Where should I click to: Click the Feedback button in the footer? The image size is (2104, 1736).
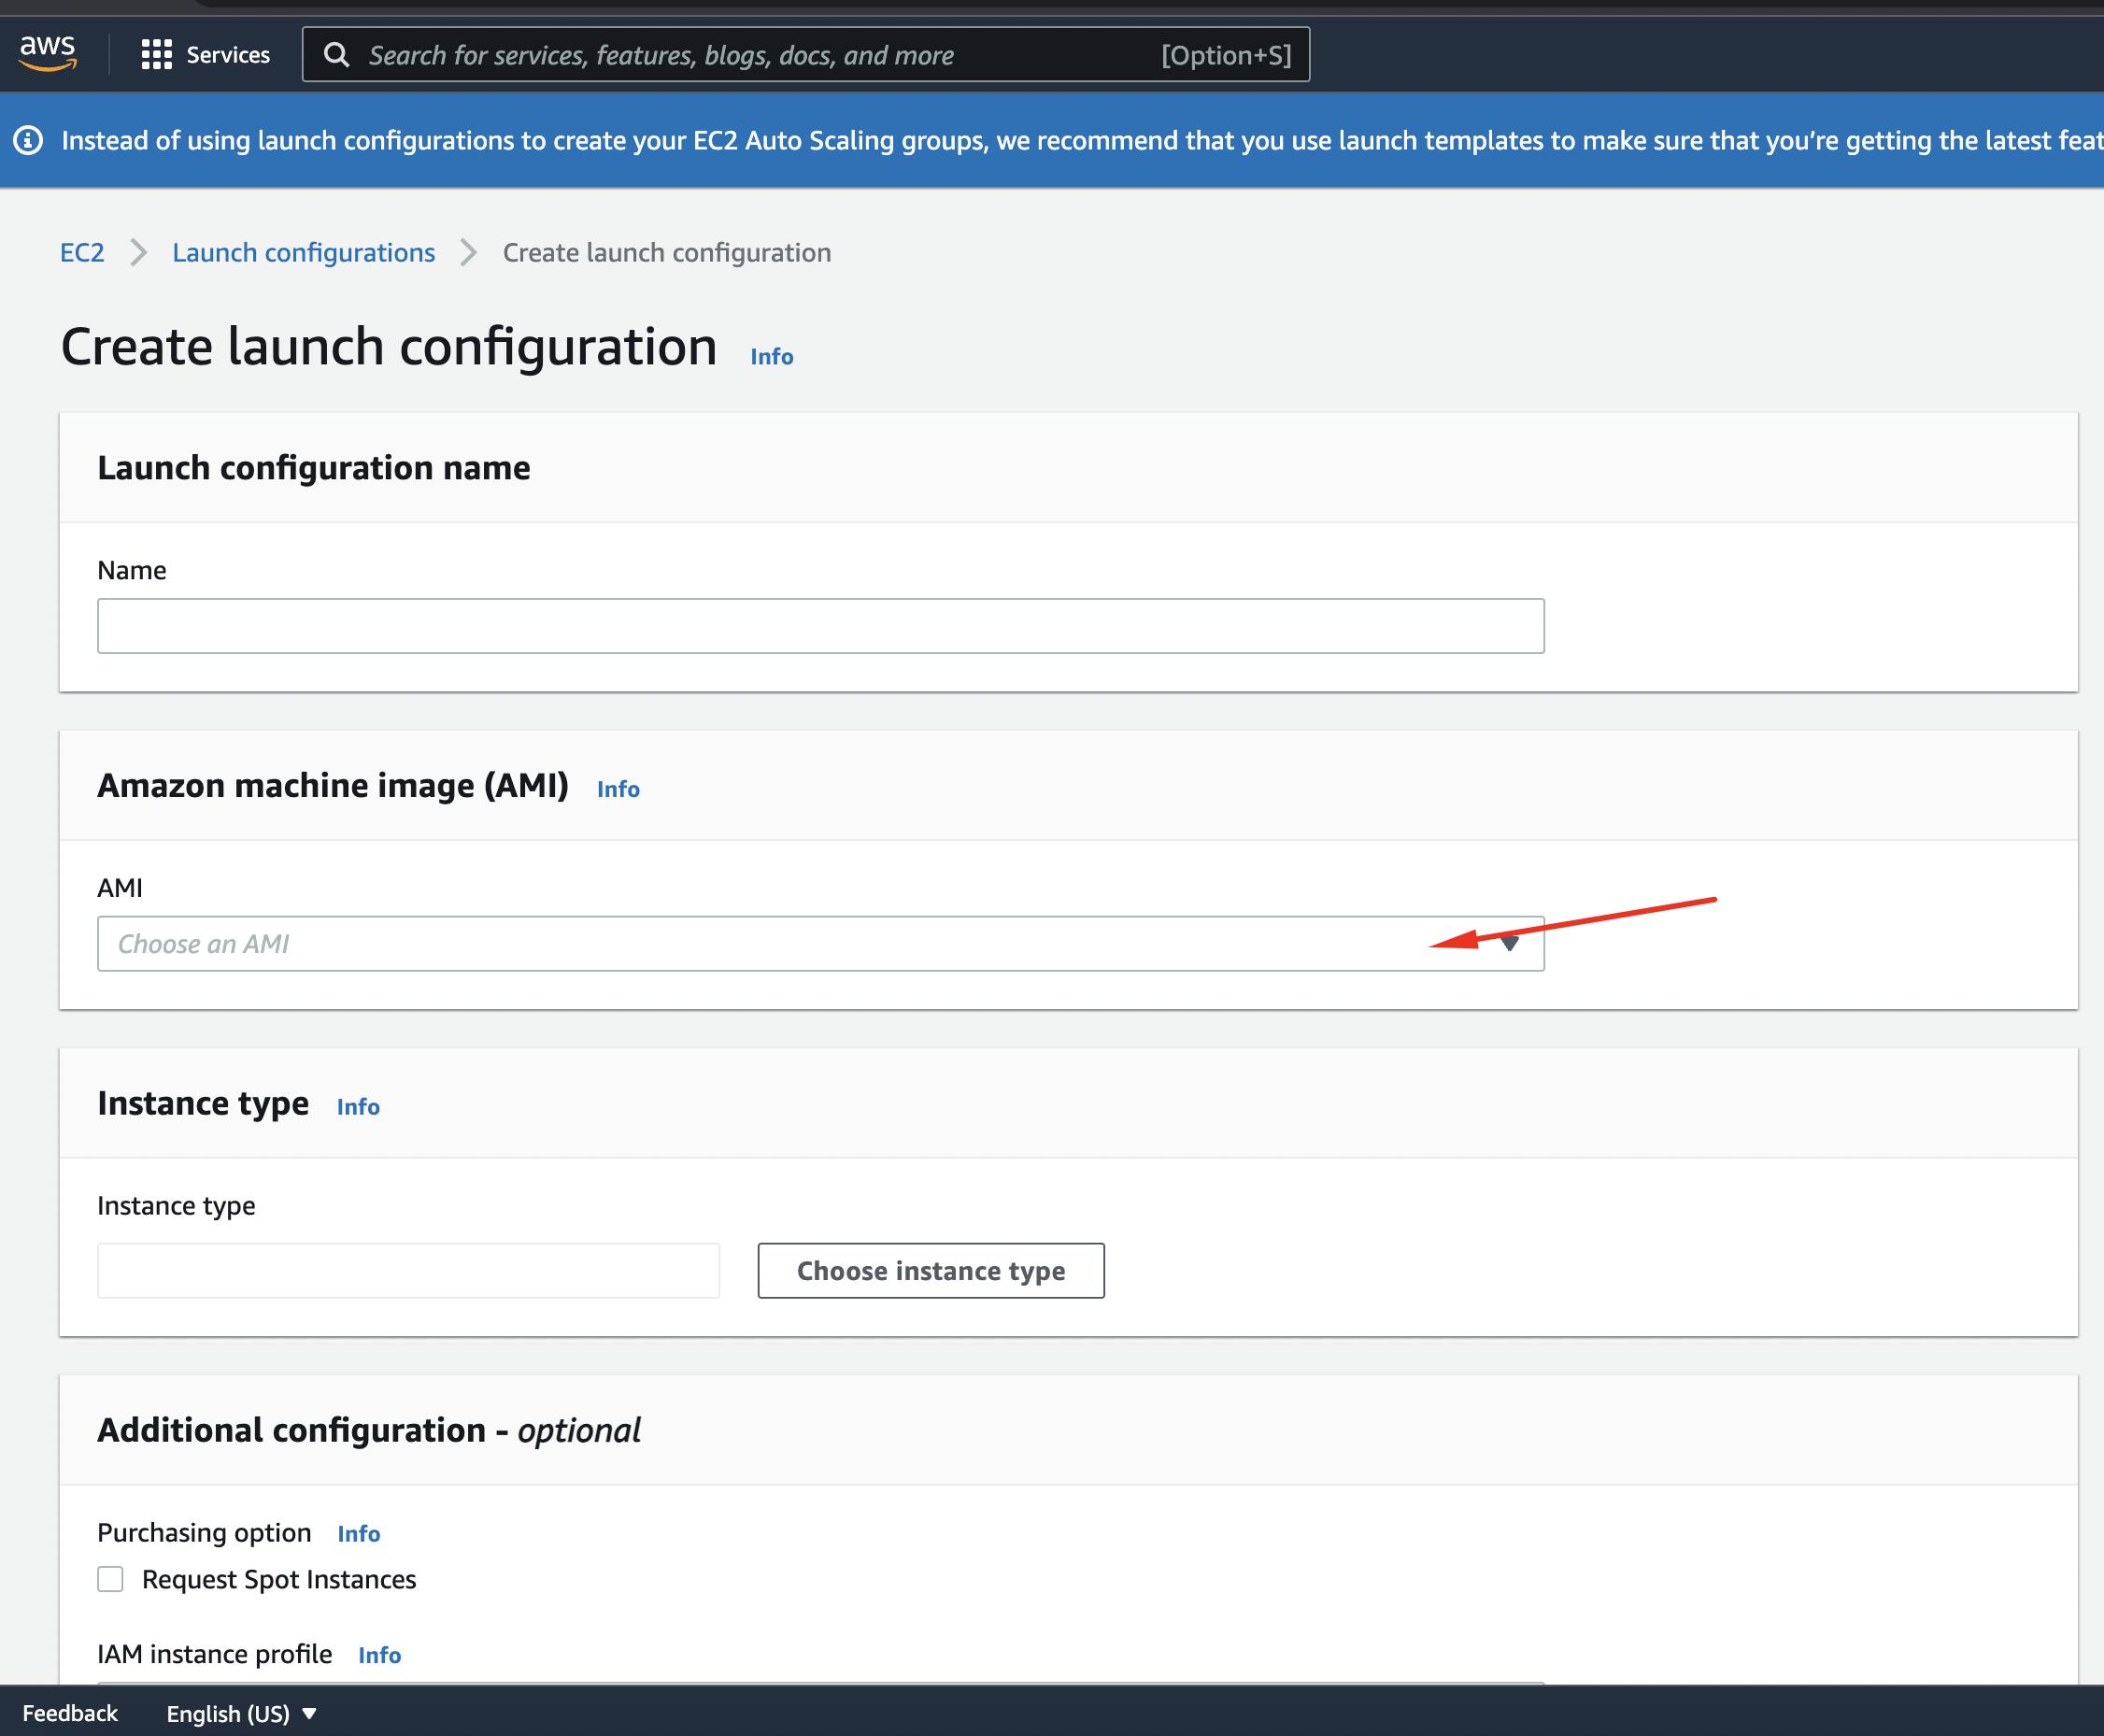70,1713
